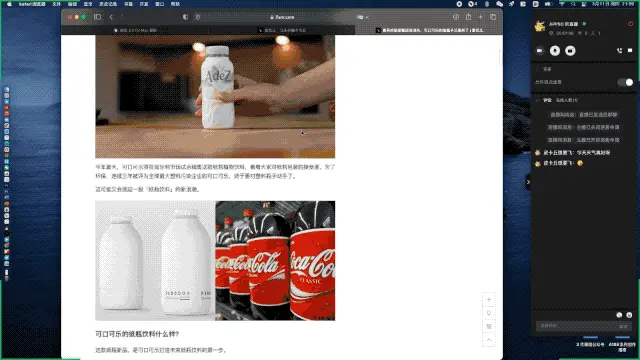The width and height of the screenshot is (640, 360).
Task: Switch to the middle Safari tab
Action: [x=282, y=30]
